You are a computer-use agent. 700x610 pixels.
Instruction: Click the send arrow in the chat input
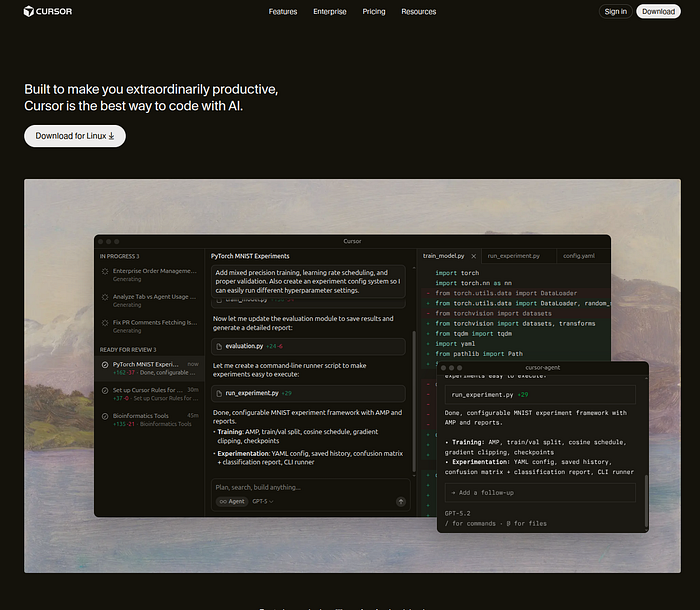401,501
